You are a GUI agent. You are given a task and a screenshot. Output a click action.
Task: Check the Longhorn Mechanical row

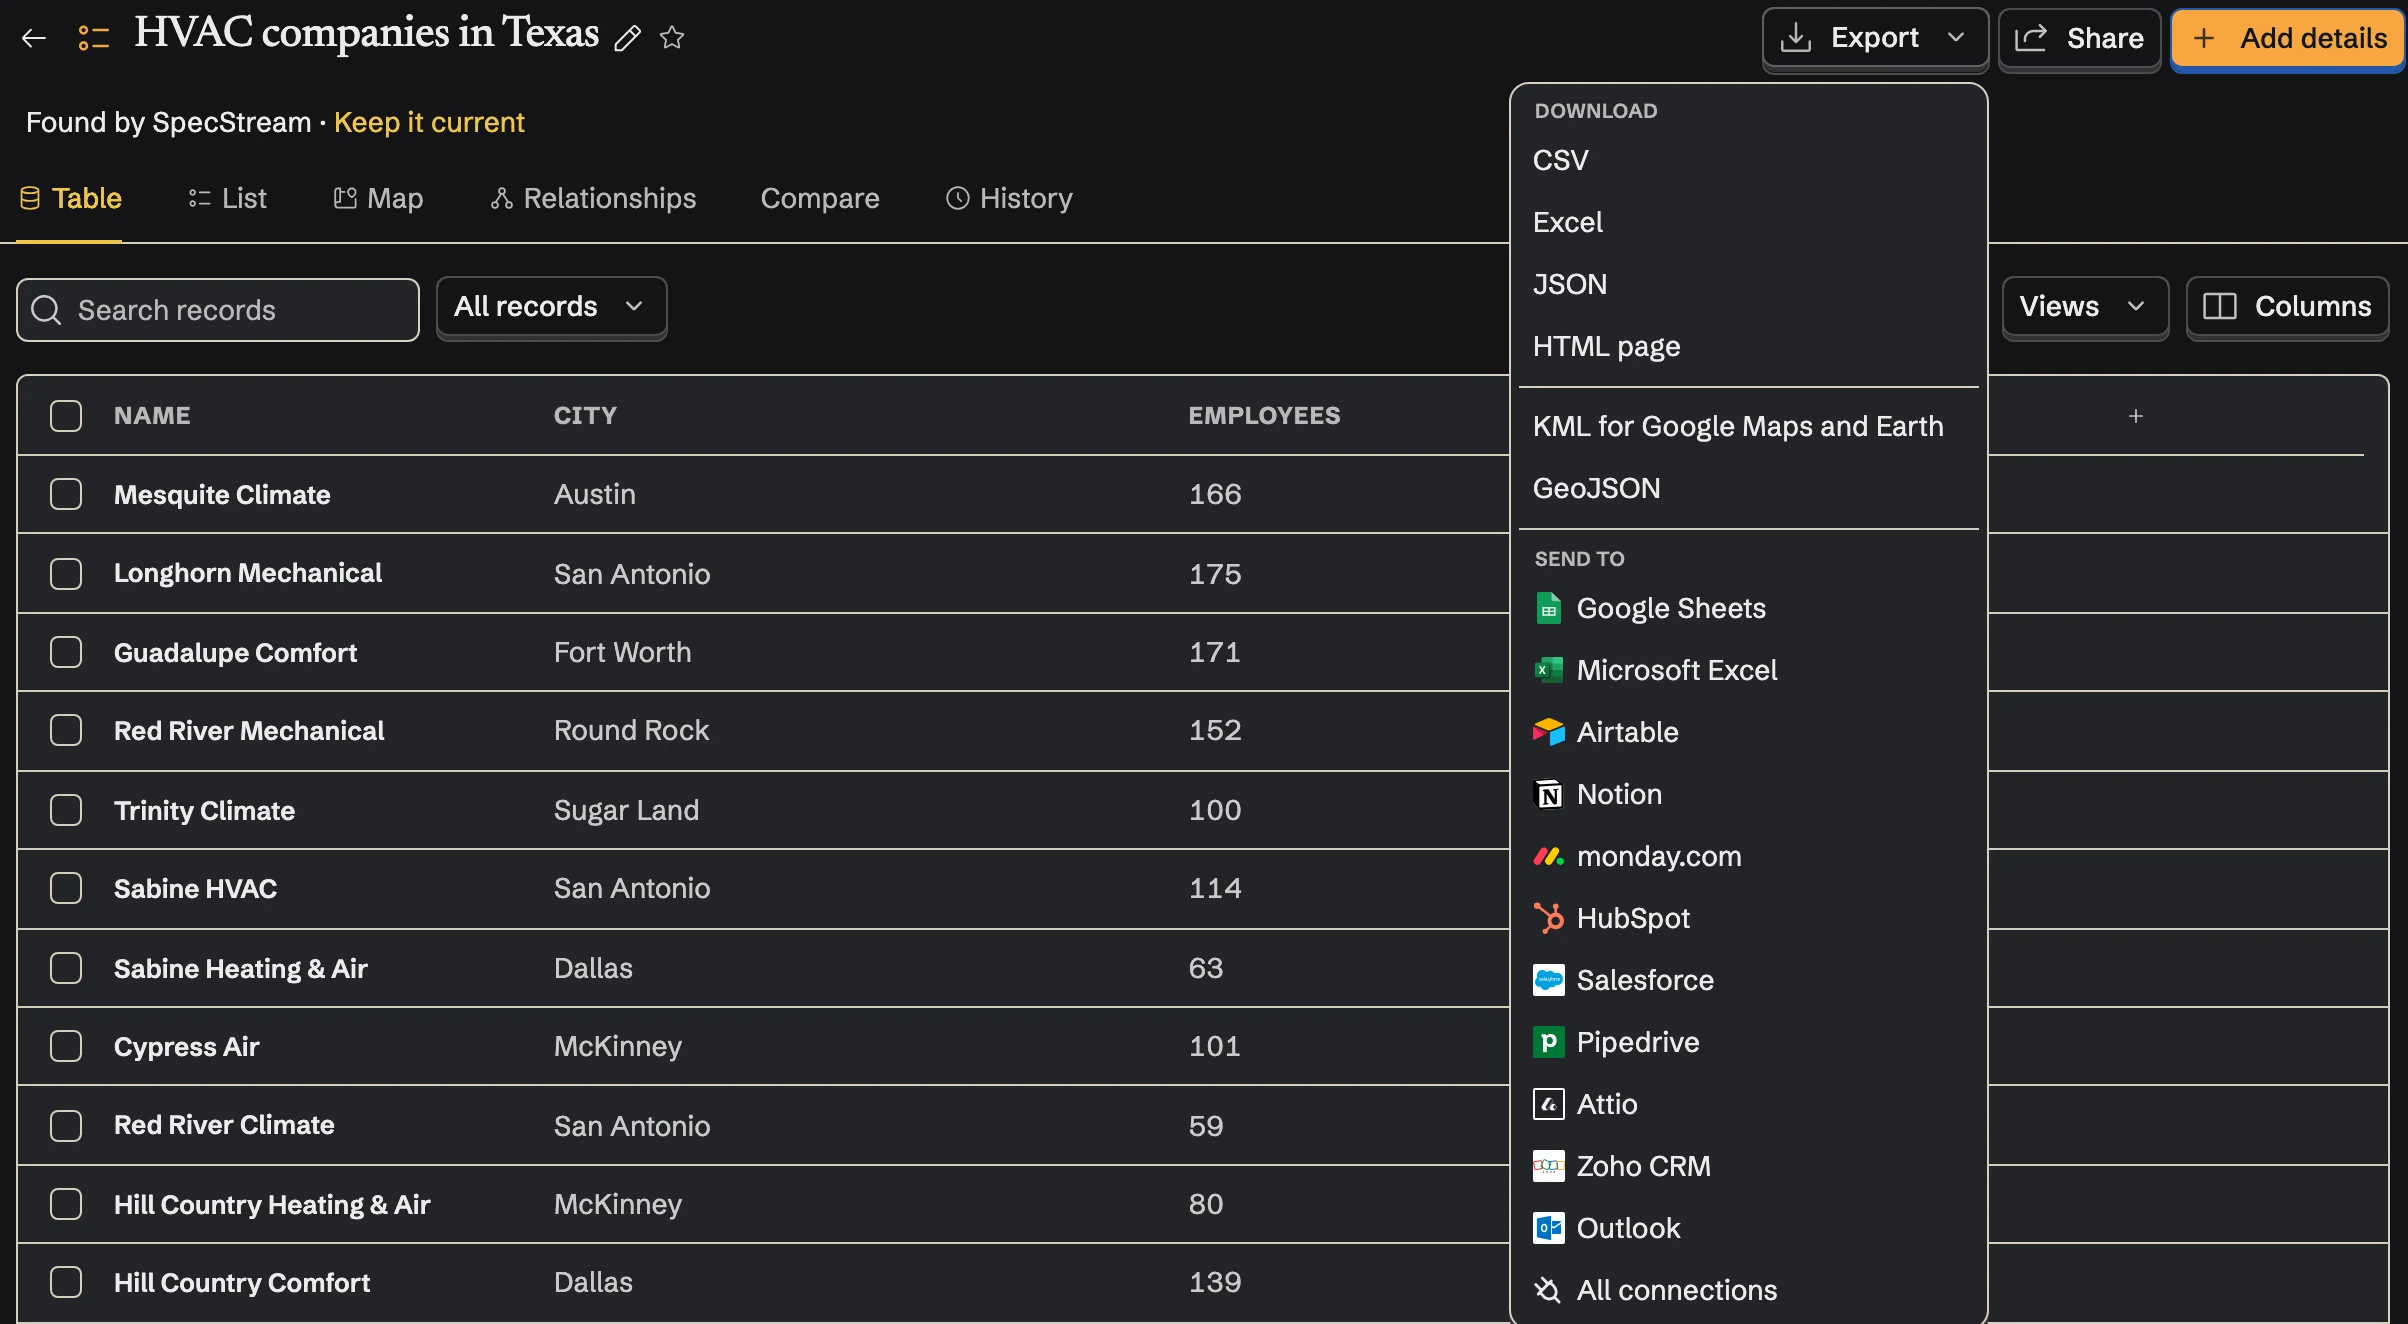[66, 574]
